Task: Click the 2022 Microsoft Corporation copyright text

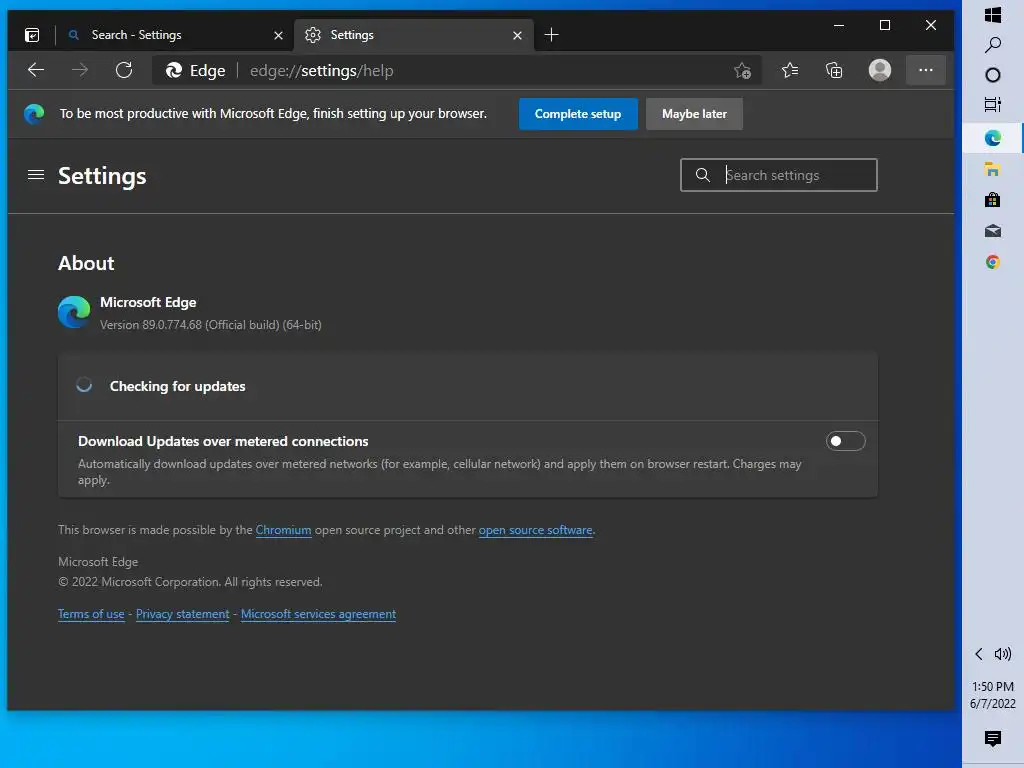Action: (x=190, y=582)
